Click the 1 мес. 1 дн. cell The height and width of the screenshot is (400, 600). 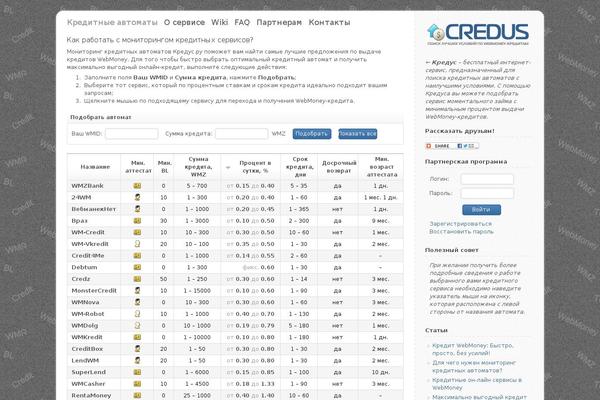pos(381,198)
